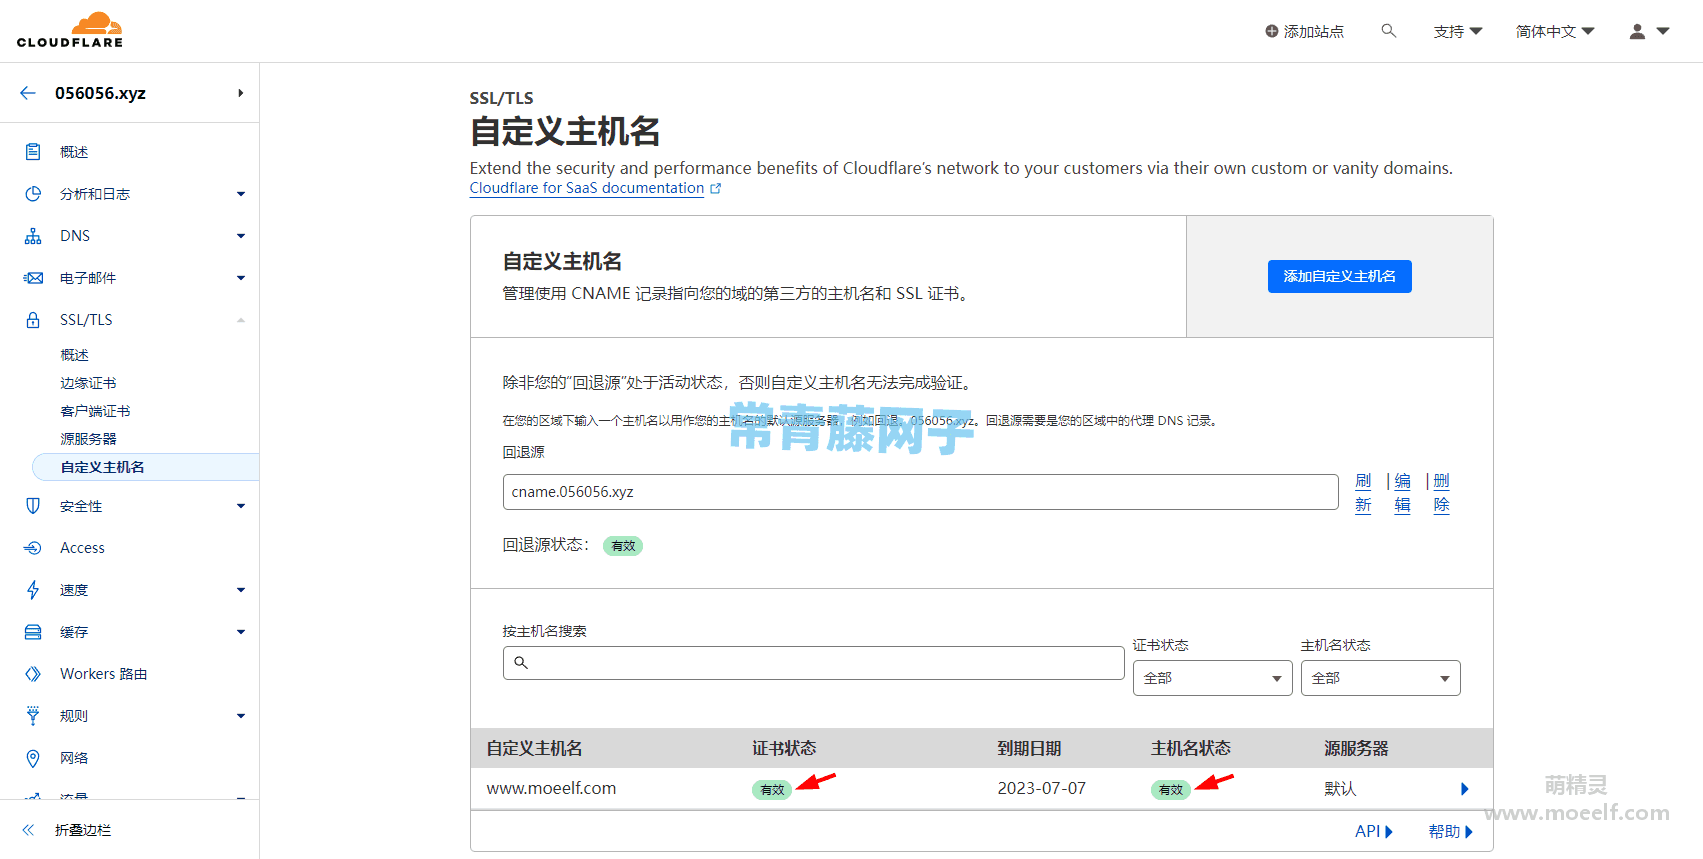Click the 编辑 link for fallback origin
This screenshot has height=859, width=1703.
[1402, 493]
